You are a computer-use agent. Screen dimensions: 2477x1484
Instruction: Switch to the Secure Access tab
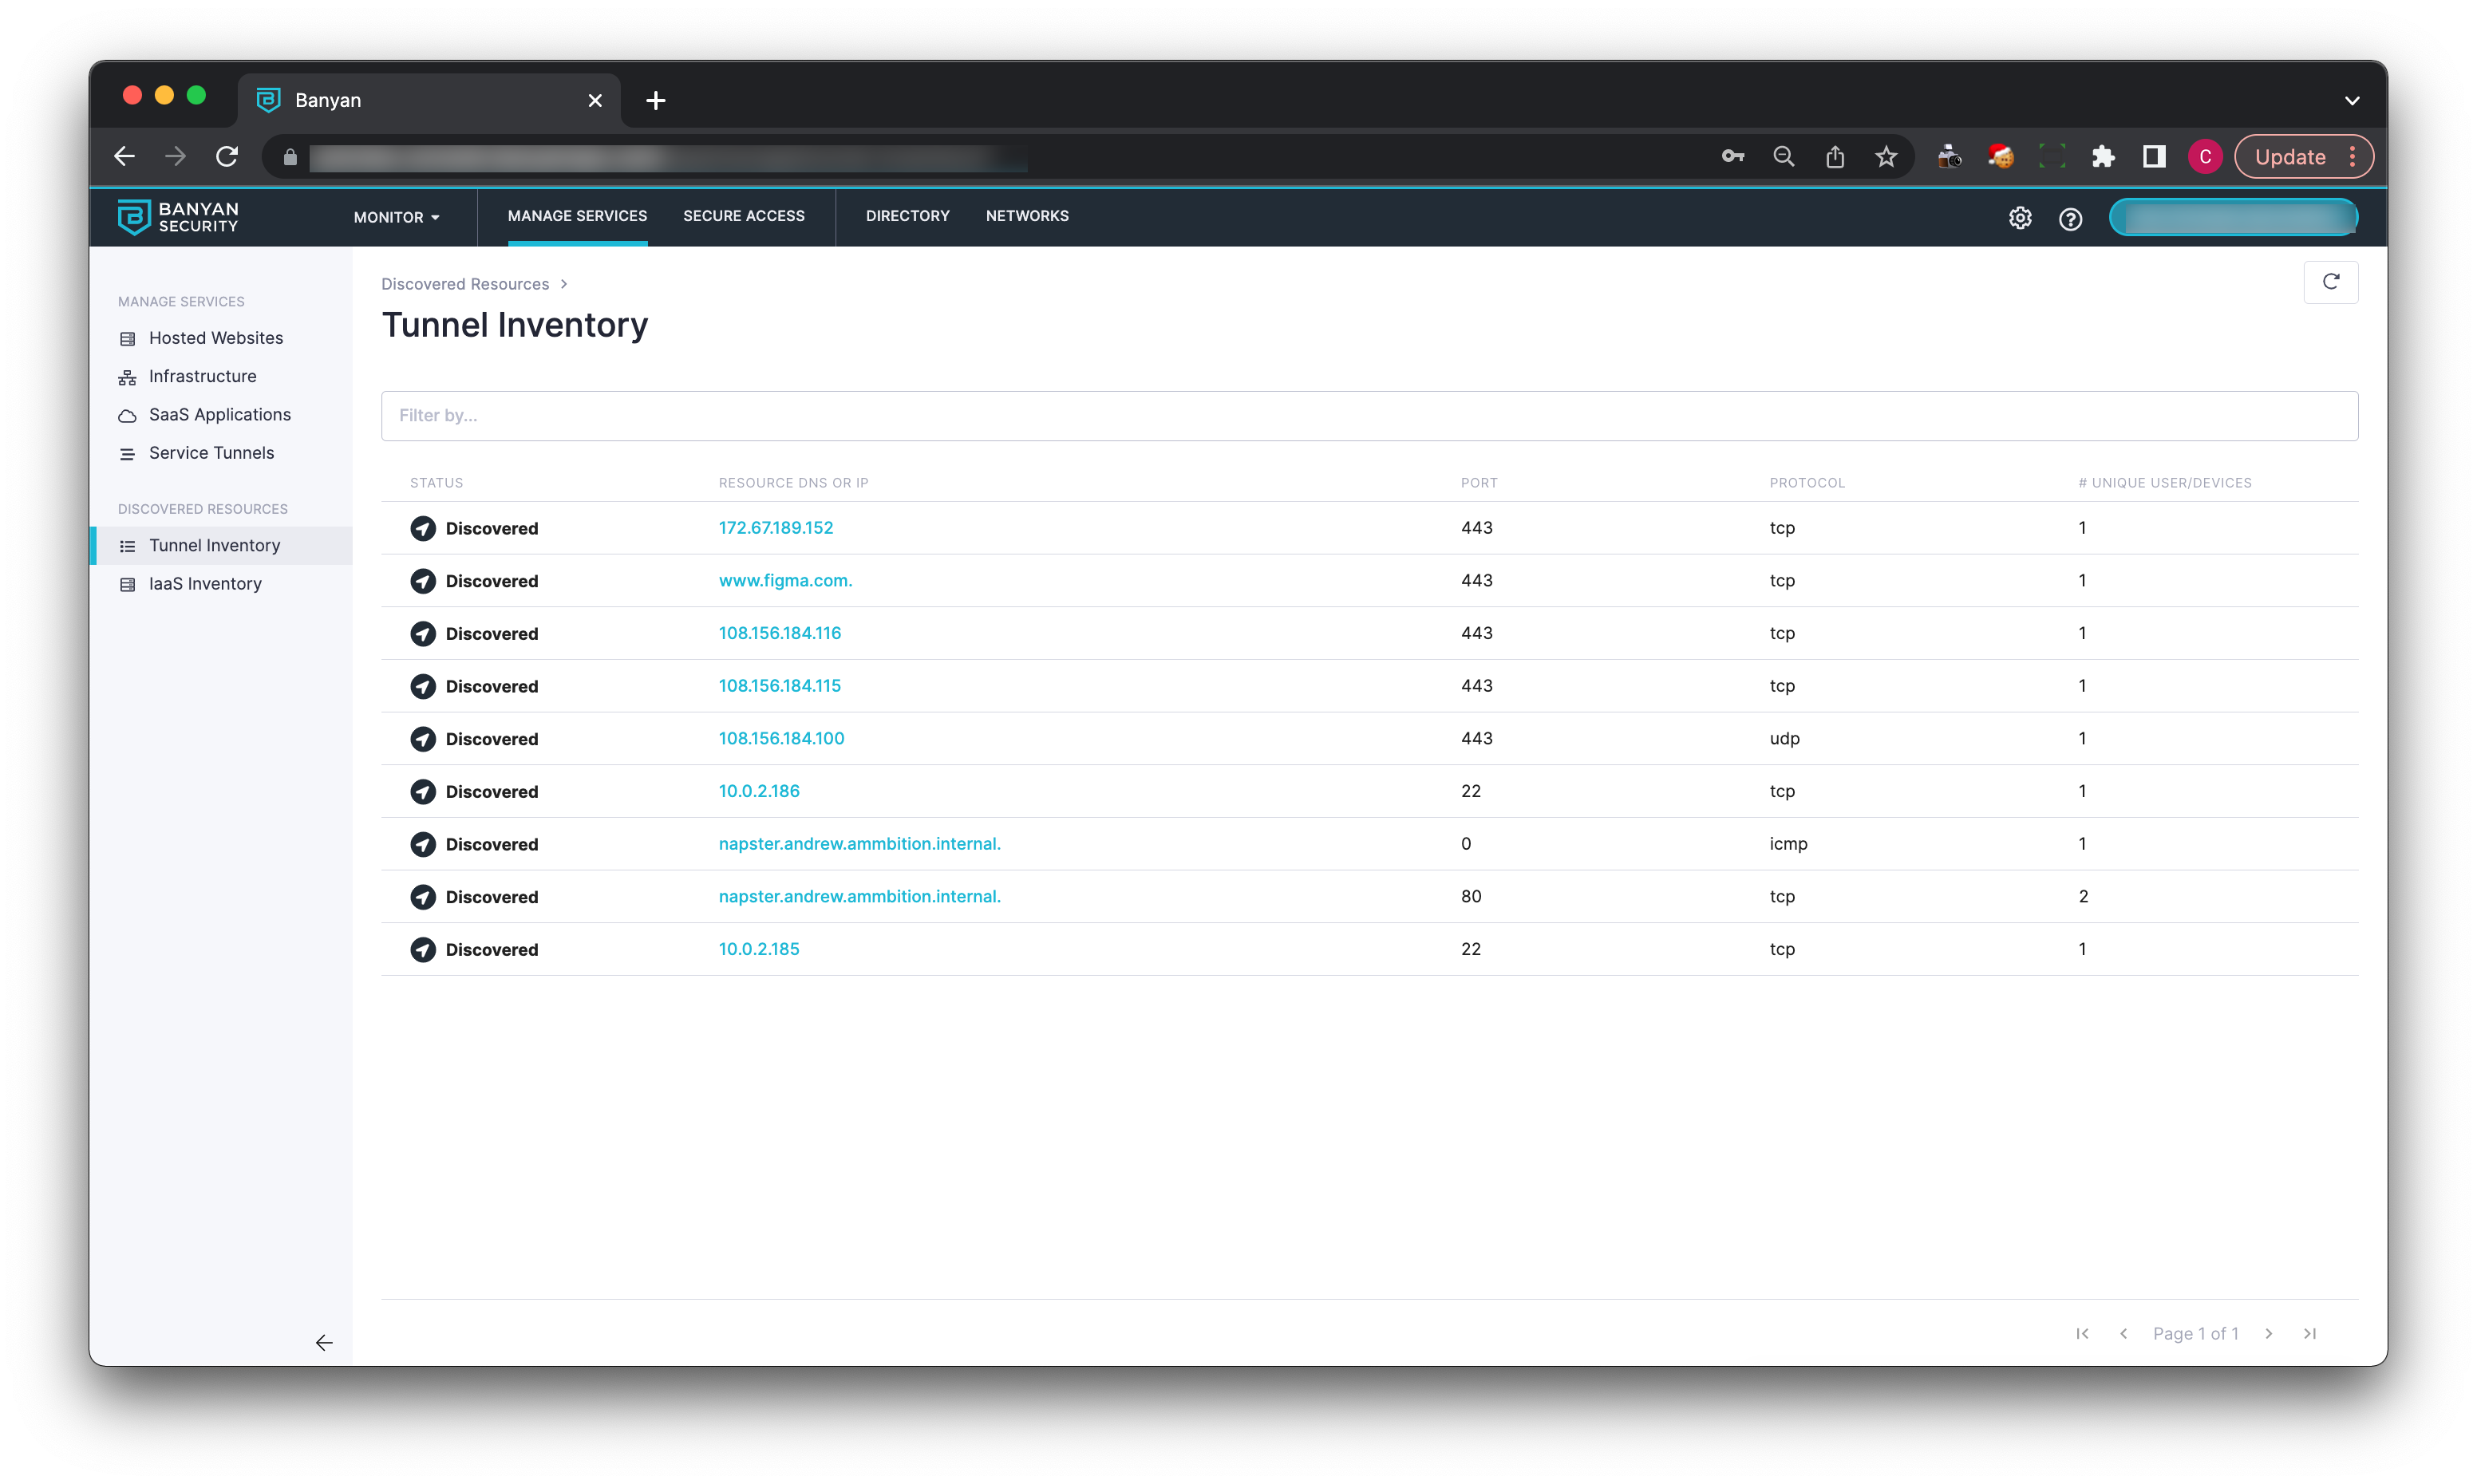pyautogui.click(x=743, y=216)
